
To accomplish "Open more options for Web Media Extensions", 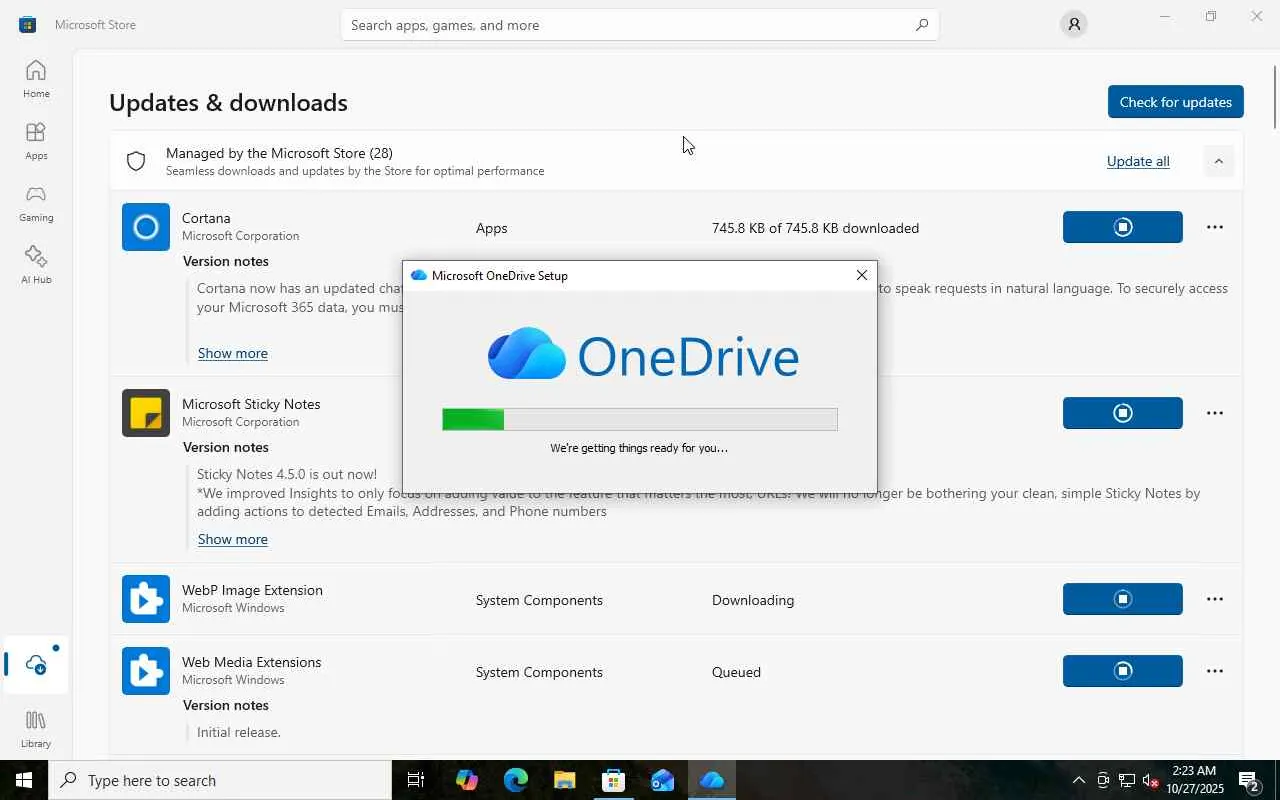I will point(1215,671).
